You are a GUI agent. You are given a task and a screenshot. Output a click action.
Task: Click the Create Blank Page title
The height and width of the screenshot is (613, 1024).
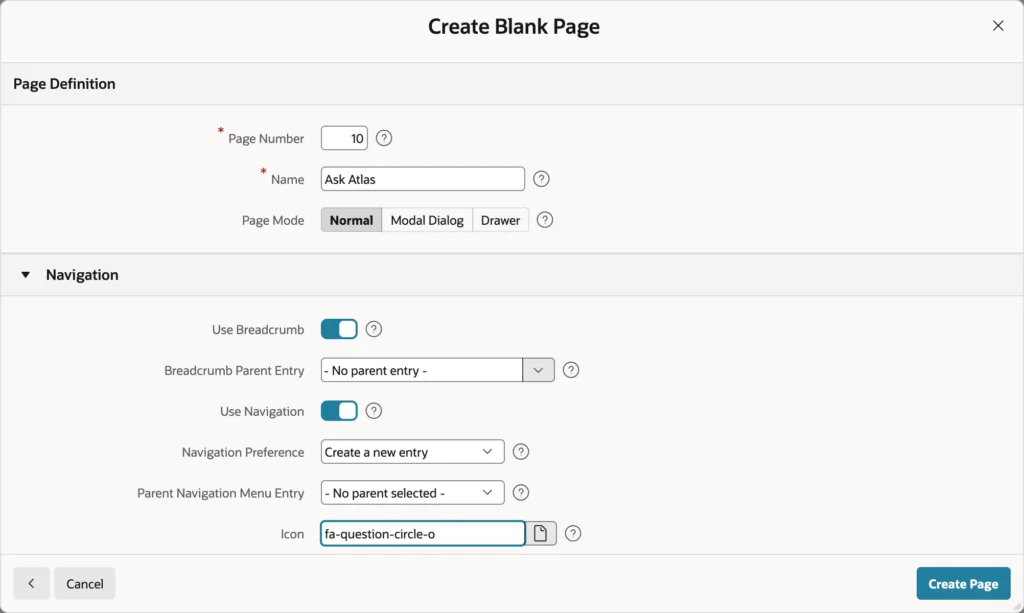(x=514, y=26)
